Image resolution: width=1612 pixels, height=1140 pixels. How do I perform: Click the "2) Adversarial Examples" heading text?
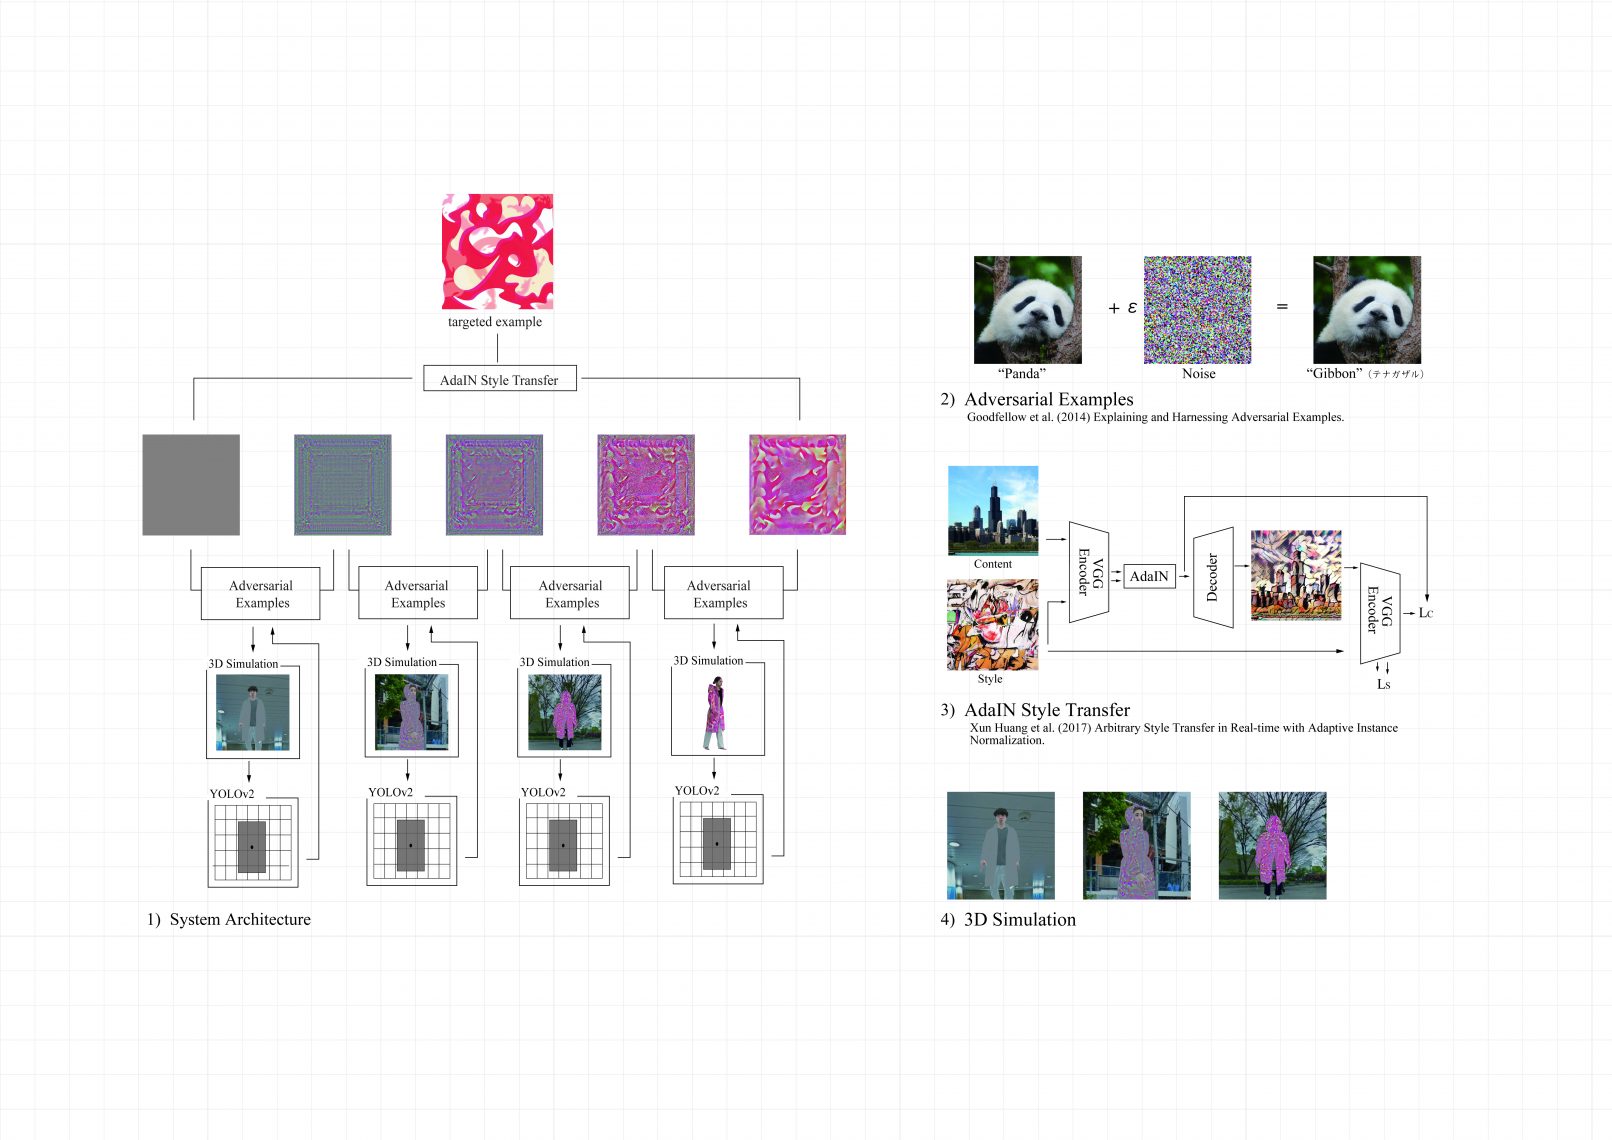pyautogui.click(x=1037, y=399)
